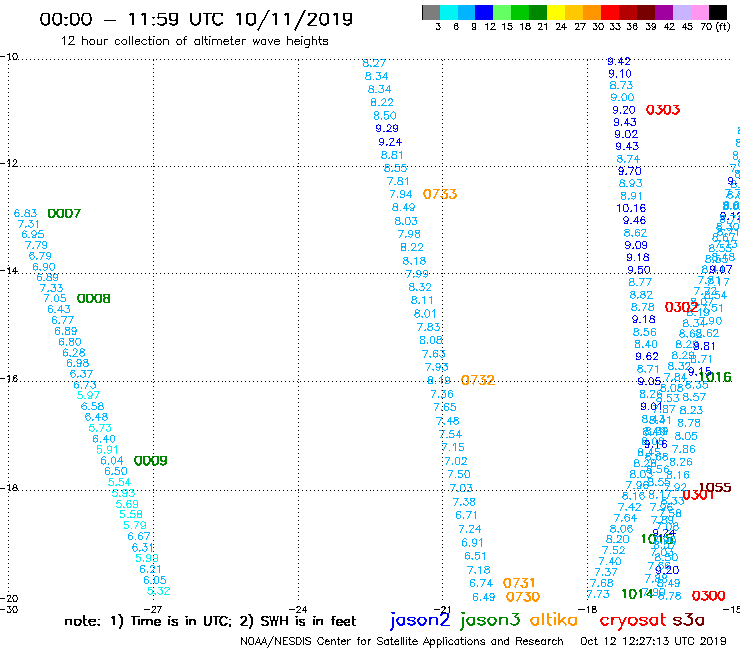Click the red time stamp '0303'
Screen dimensions: 740x650
(663, 110)
